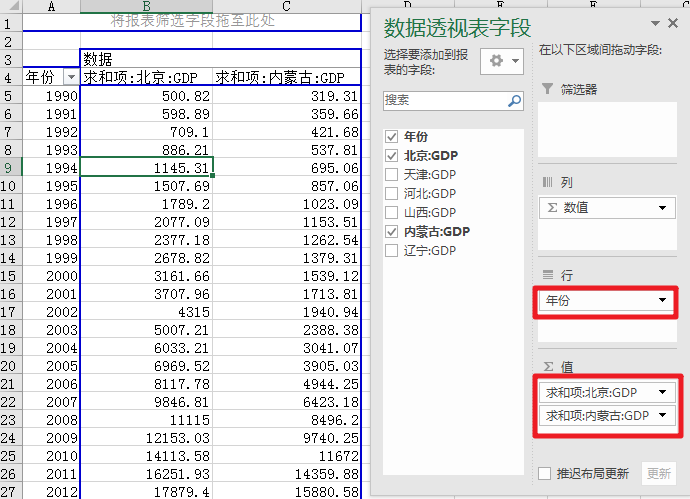This screenshot has height=499, width=690.
Task: Uncheck the 年份 field checkbox
Action: 391,137
